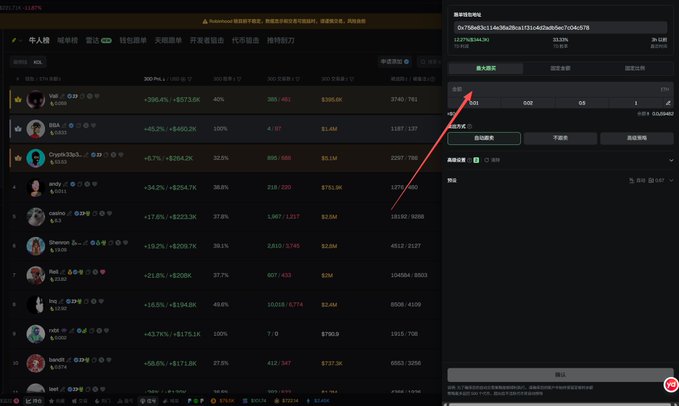Screen dimensions: 679x406
Task: Edit the remark pencil next to BBA
Action: 64,126
